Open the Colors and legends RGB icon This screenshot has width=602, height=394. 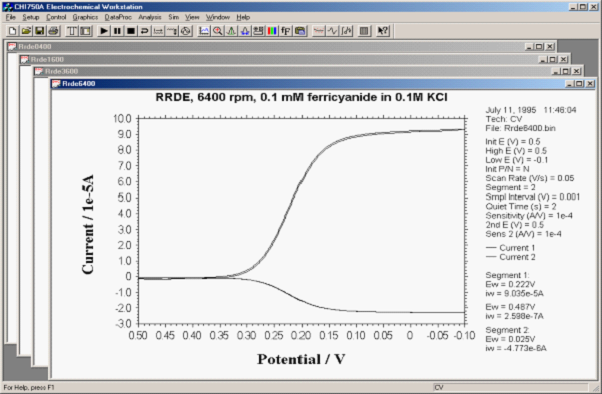click(272, 31)
